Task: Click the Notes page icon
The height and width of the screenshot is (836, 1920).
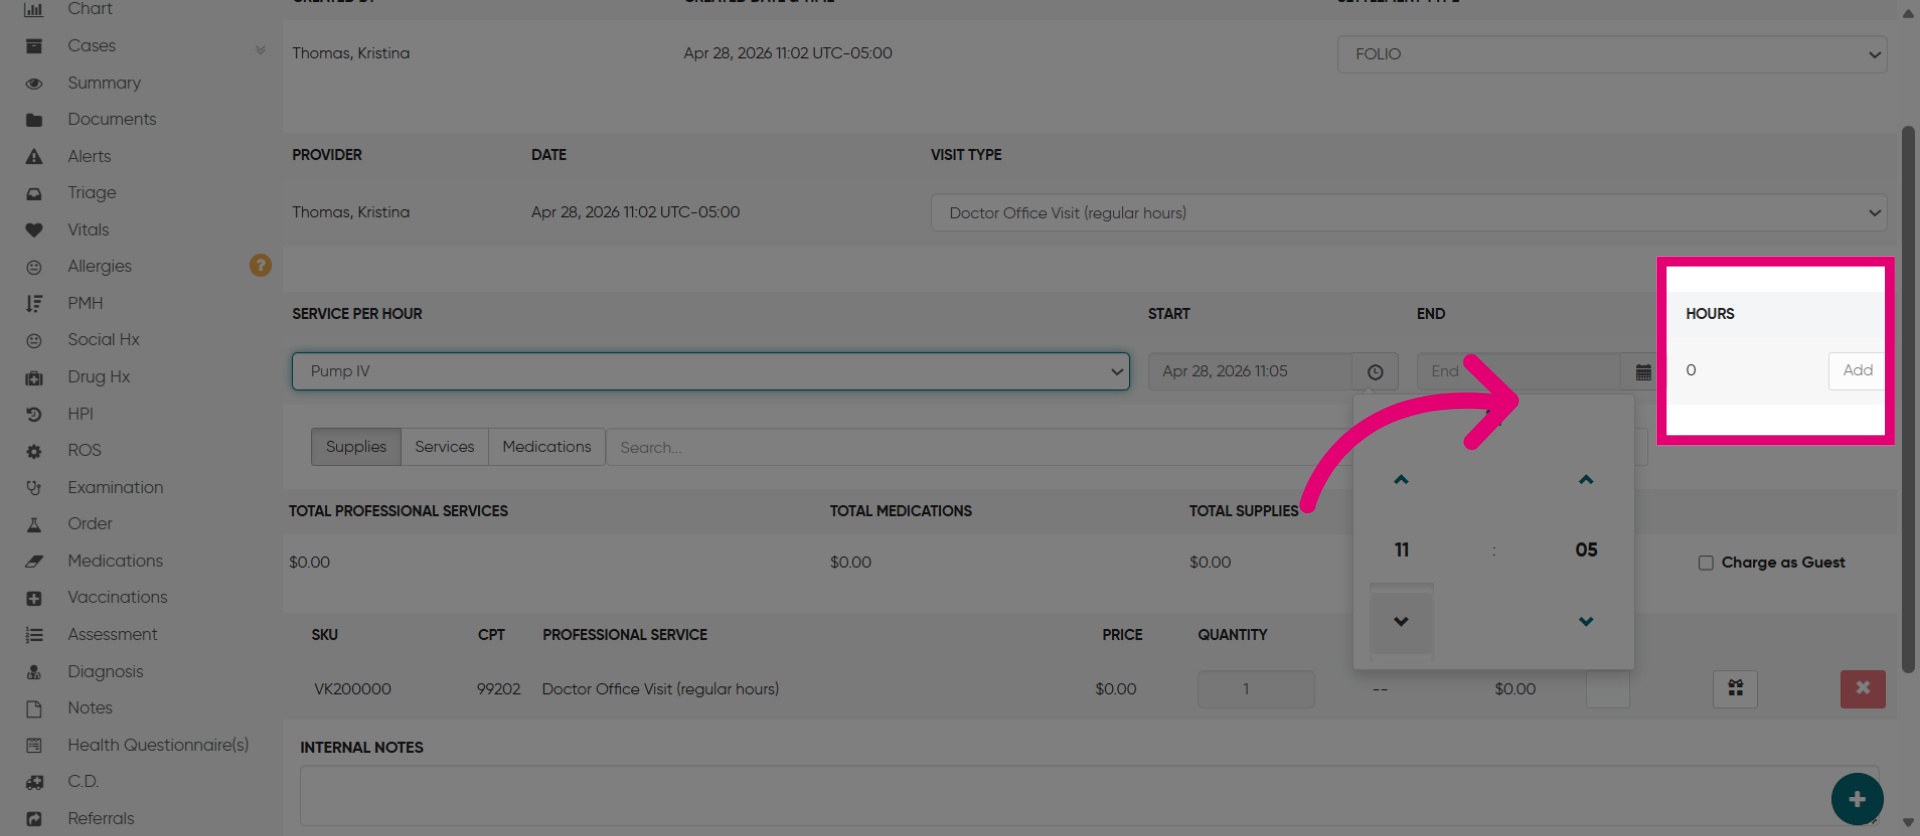Action: click(x=34, y=708)
